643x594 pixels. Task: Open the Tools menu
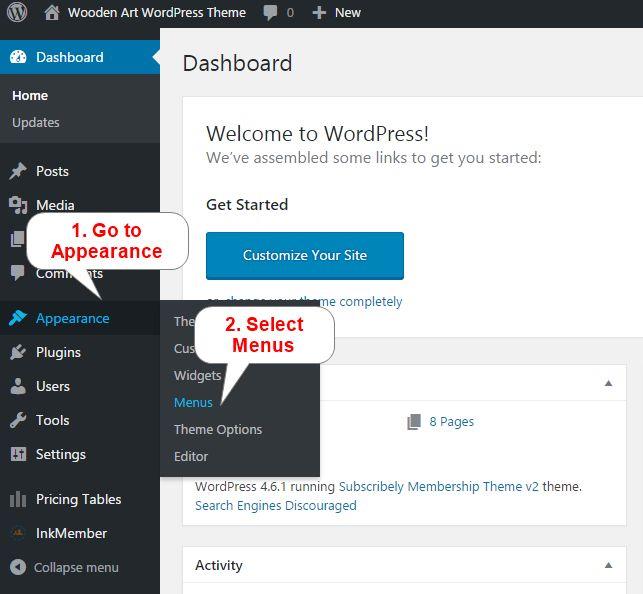coord(52,420)
